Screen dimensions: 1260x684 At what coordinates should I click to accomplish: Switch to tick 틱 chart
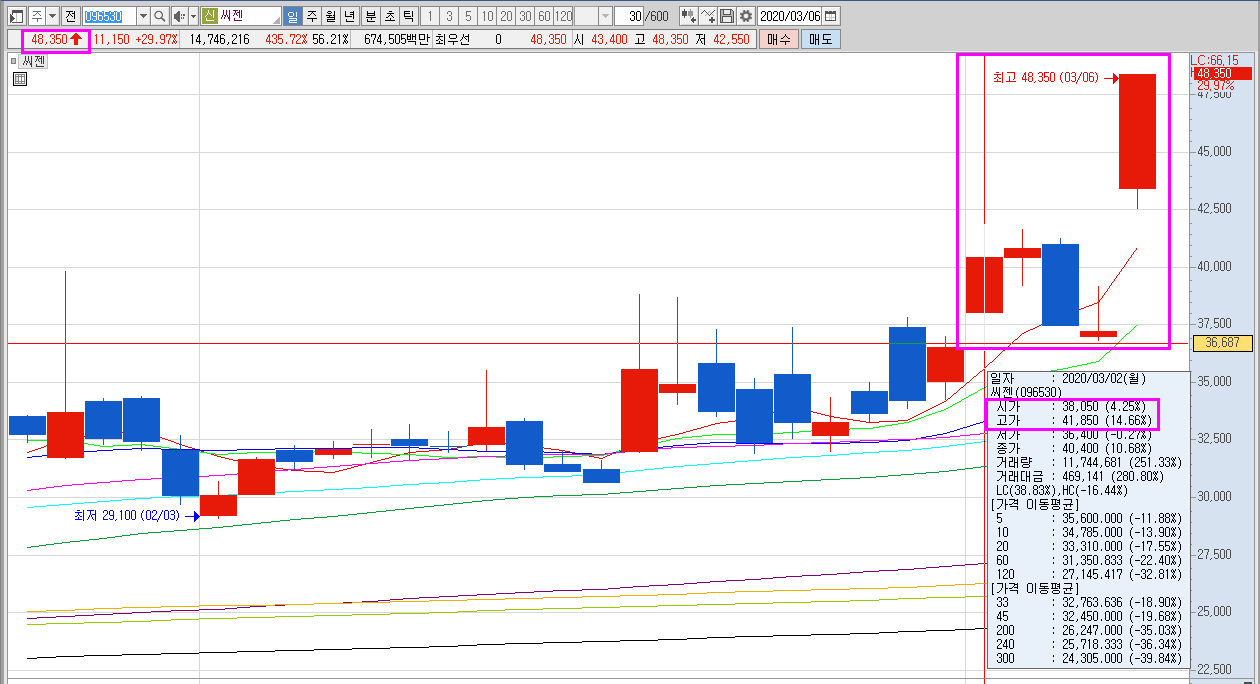coord(409,16)
